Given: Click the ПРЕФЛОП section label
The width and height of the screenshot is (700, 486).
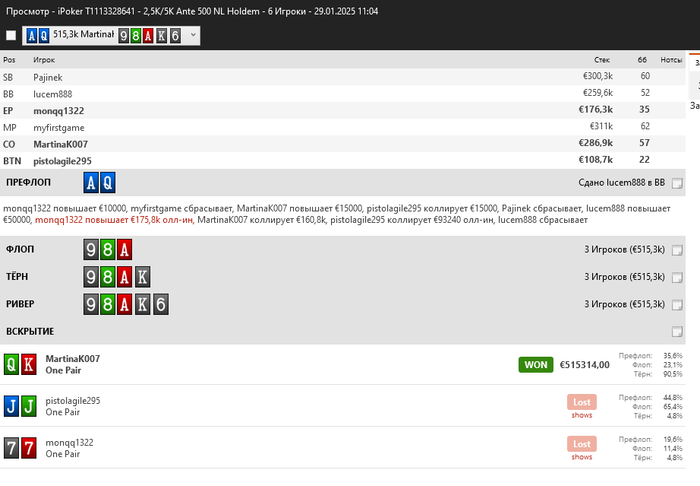Looking at the screenshot, I should click(28, 183).
